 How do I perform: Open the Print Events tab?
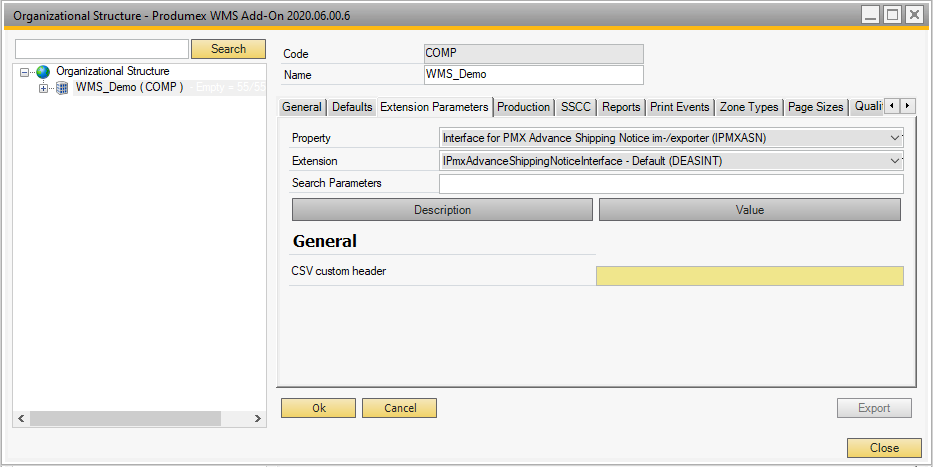point(679,107)
